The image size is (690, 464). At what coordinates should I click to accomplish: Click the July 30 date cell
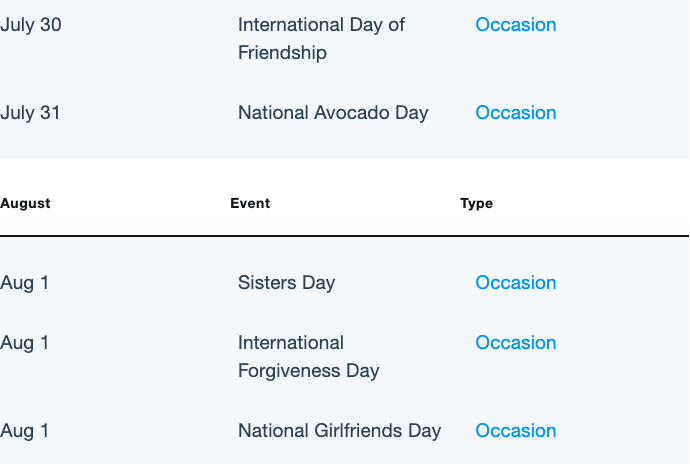pos(31,25)
